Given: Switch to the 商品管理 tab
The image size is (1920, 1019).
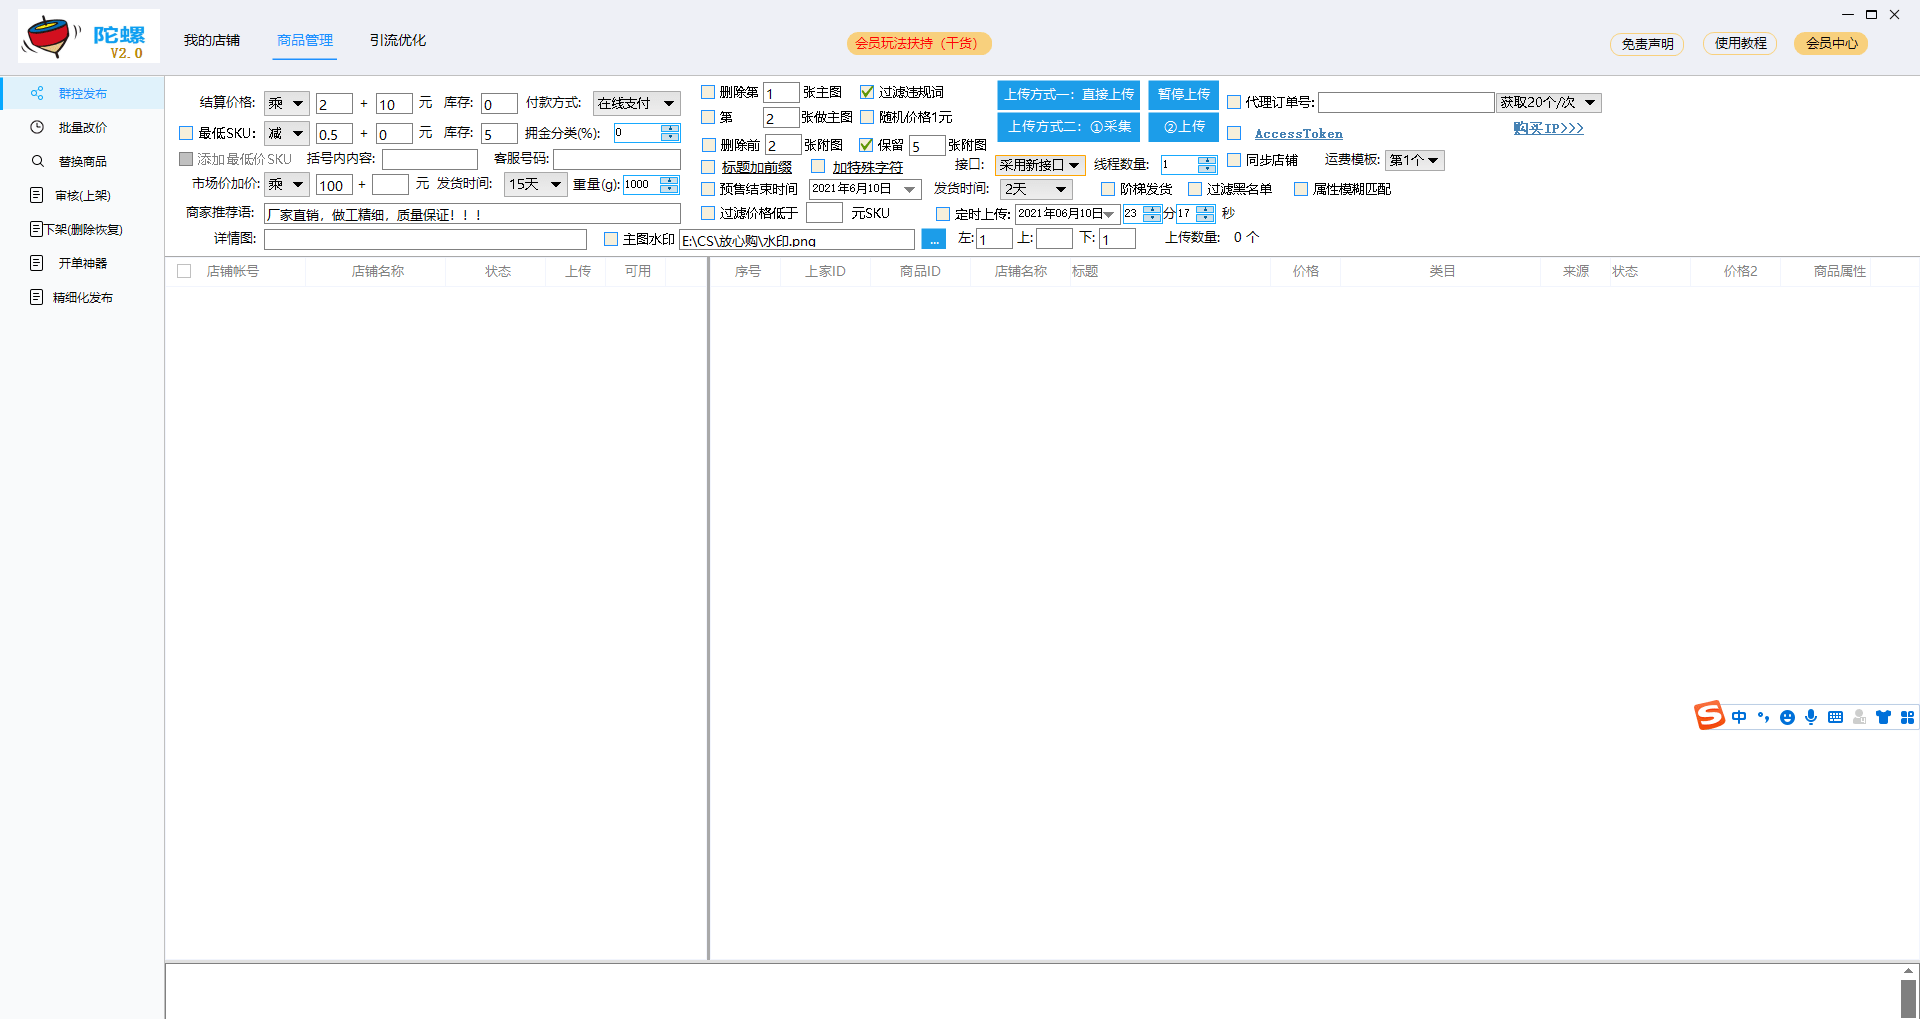Looking at the screenshot, I should pos(305,40).
